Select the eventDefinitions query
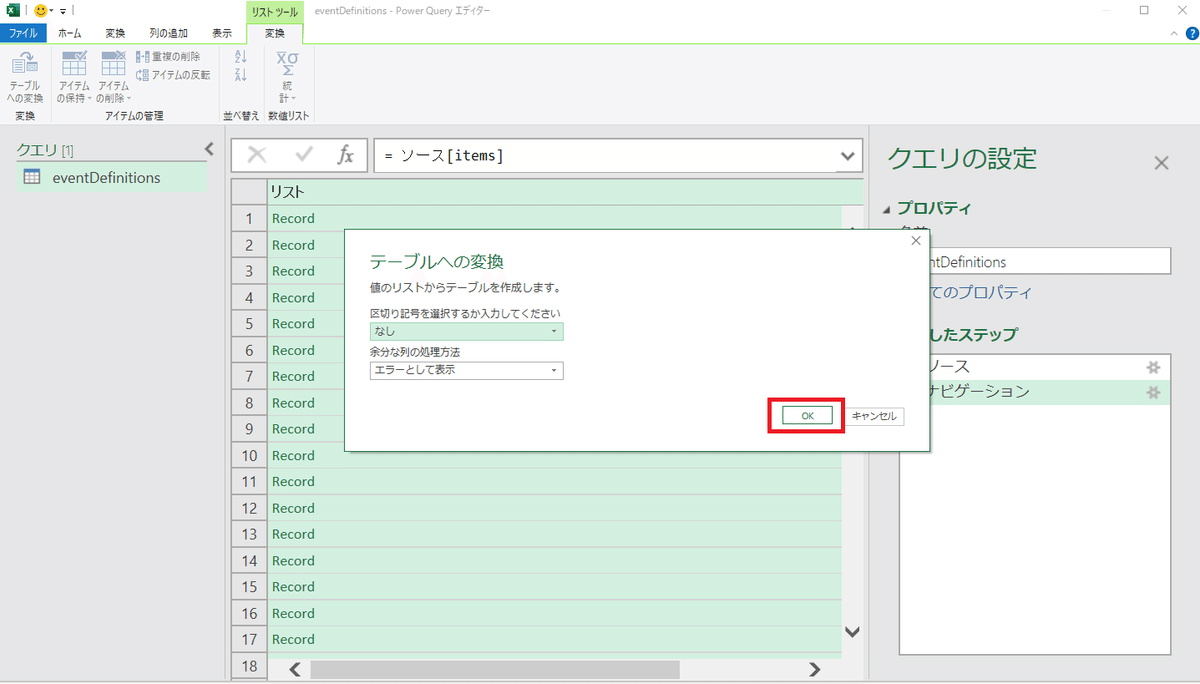 (112, 178)
